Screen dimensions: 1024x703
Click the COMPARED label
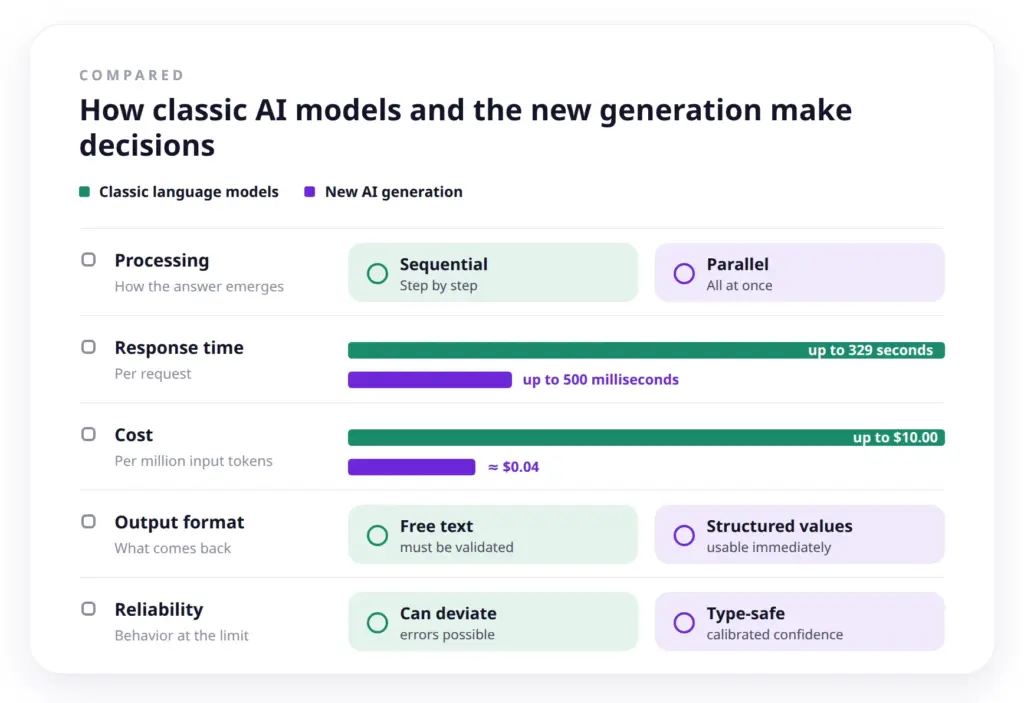point(132,75)
